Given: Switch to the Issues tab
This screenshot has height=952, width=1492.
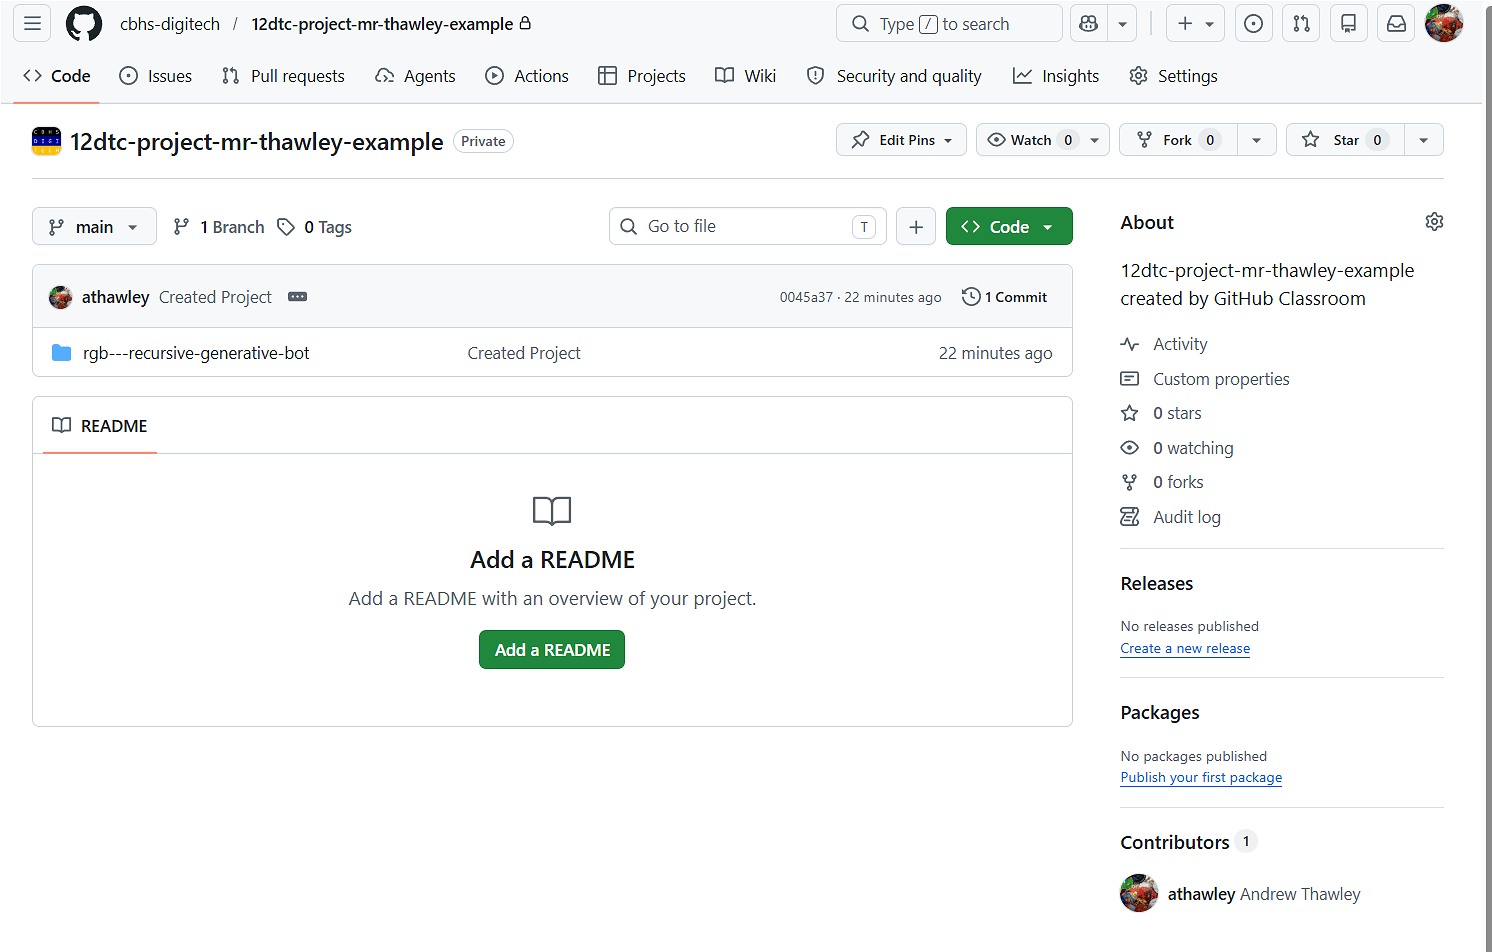Looking at the screenshot, I should pyautogui.click(x=155, y=75).
